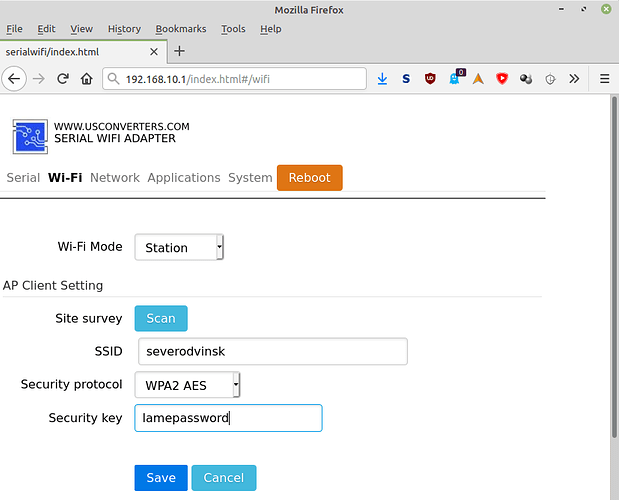
Task: Open the Firefox downloads arrow
Action: 382,79
